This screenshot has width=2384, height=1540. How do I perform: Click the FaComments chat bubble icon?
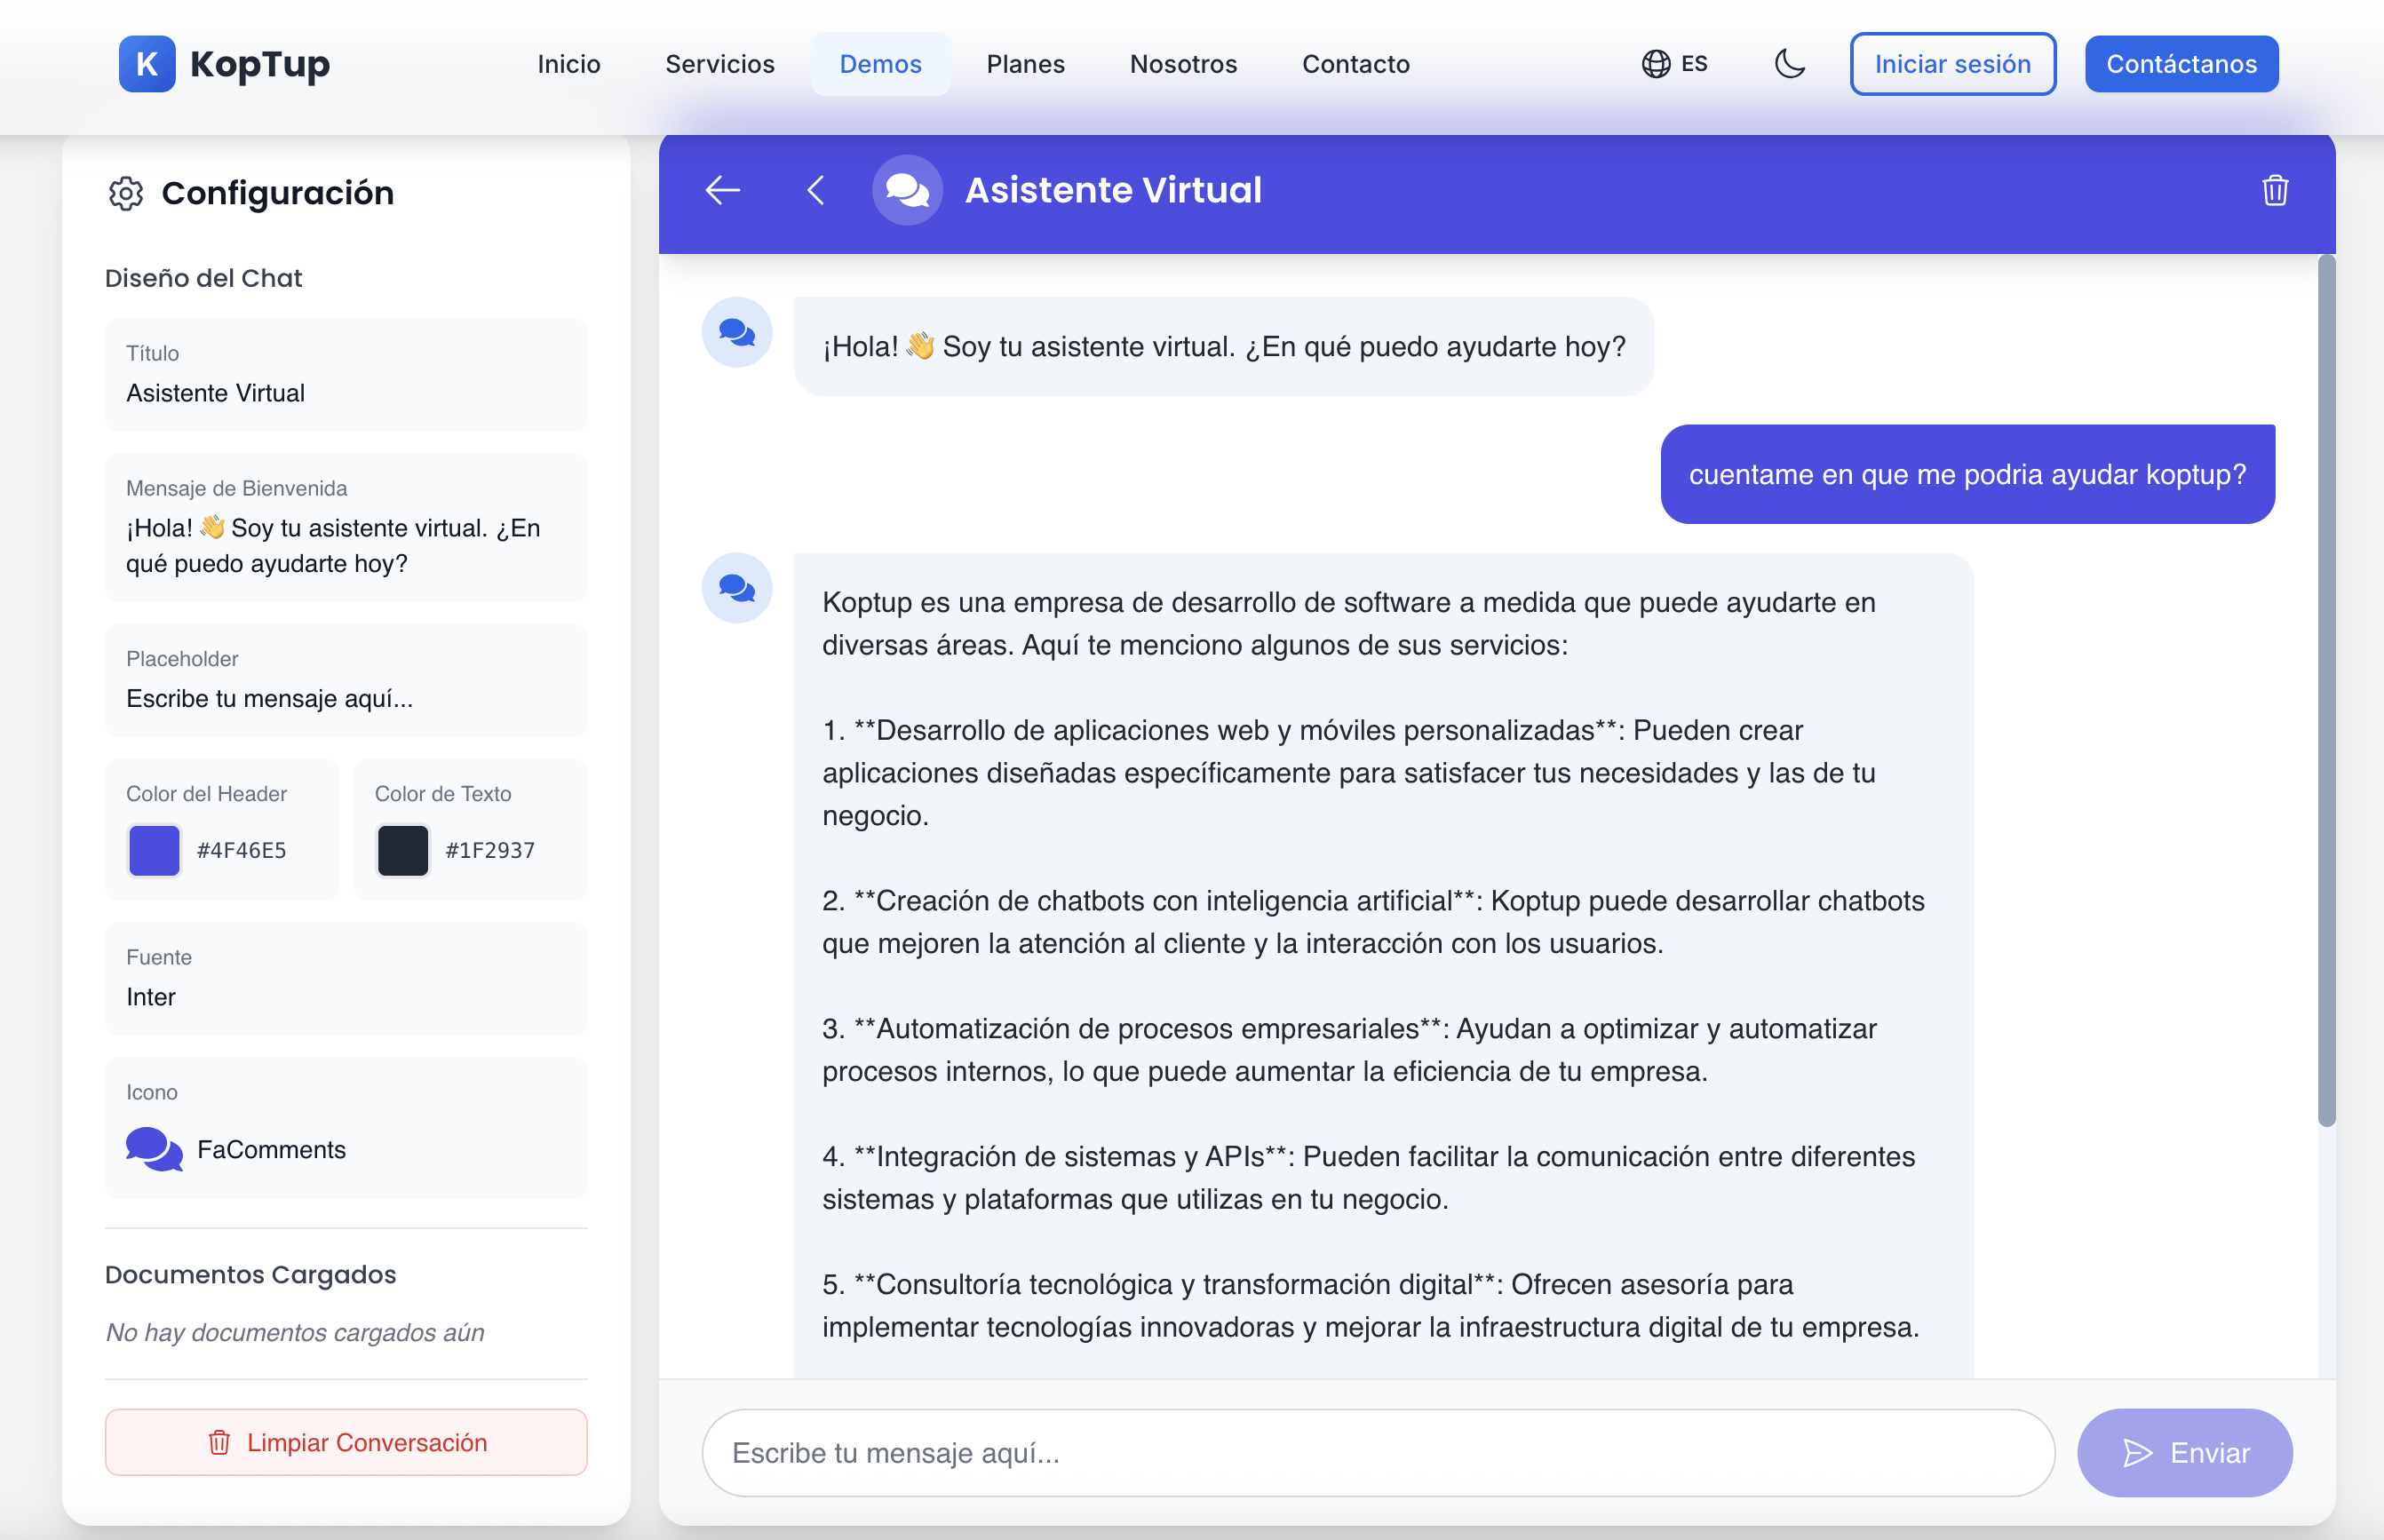(153, 1149)
